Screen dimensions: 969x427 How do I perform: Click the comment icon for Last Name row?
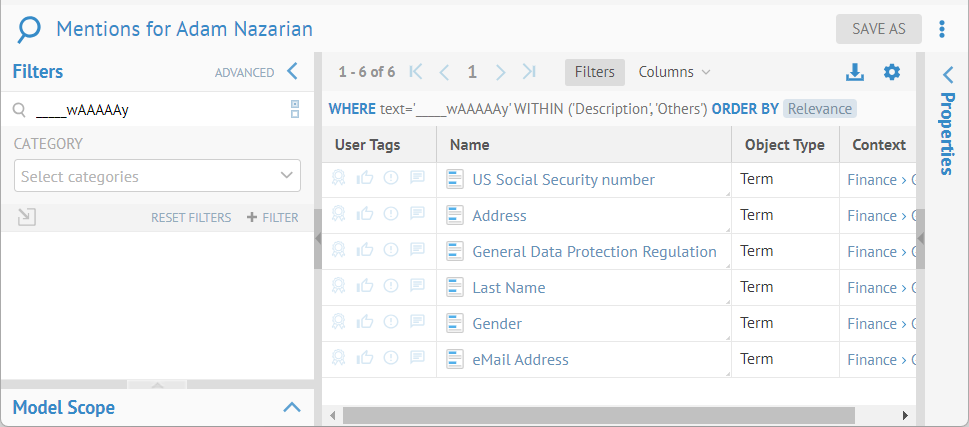[x=417, y=288]
